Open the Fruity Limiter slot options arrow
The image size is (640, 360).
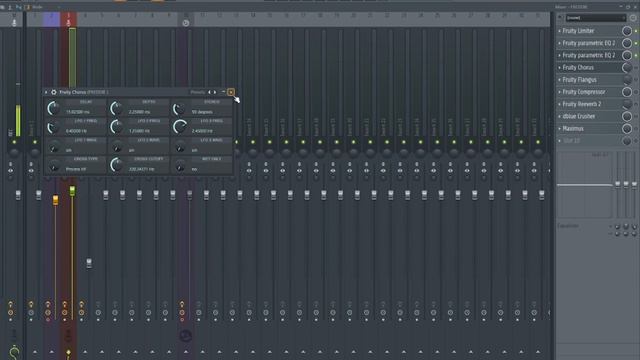point(560,31)
